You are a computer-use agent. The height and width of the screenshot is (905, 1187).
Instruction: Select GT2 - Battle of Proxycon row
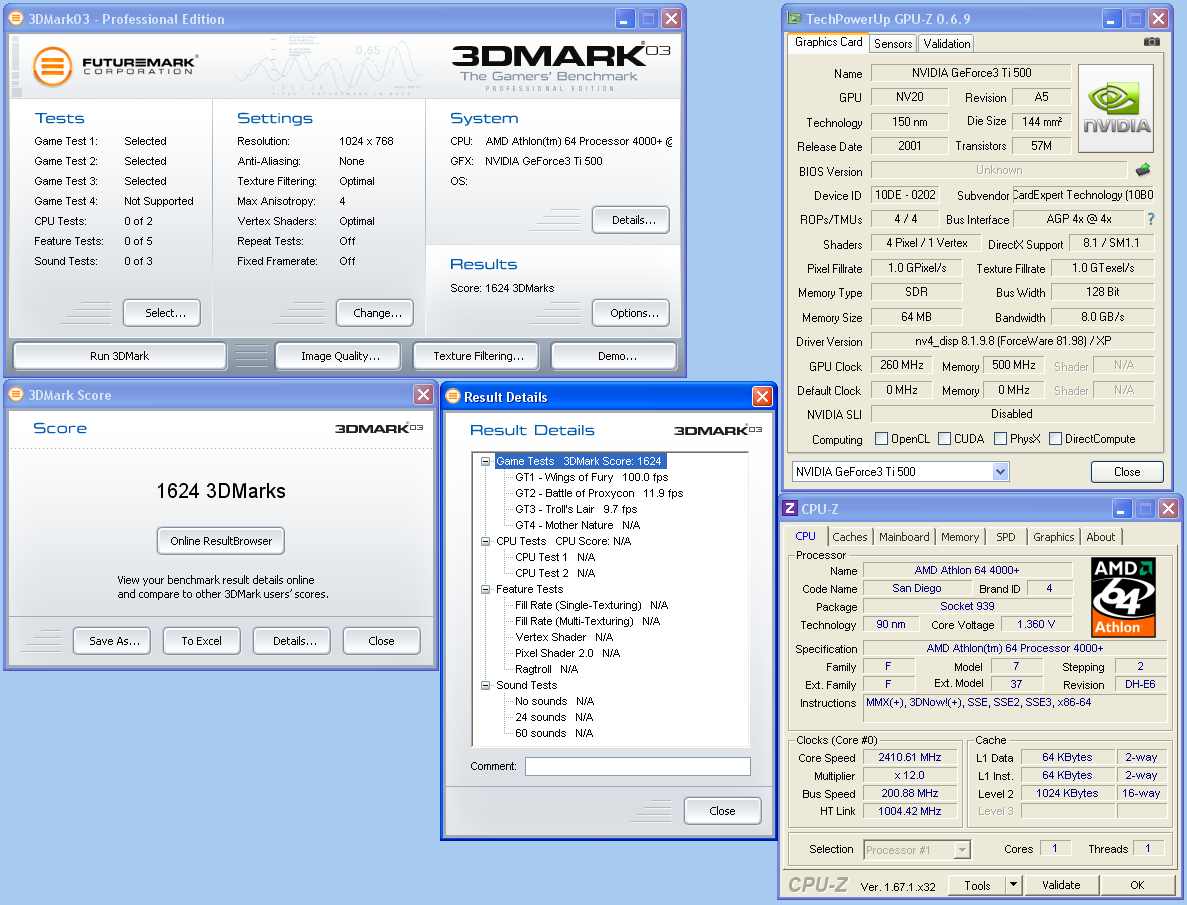tap(599, 493)
